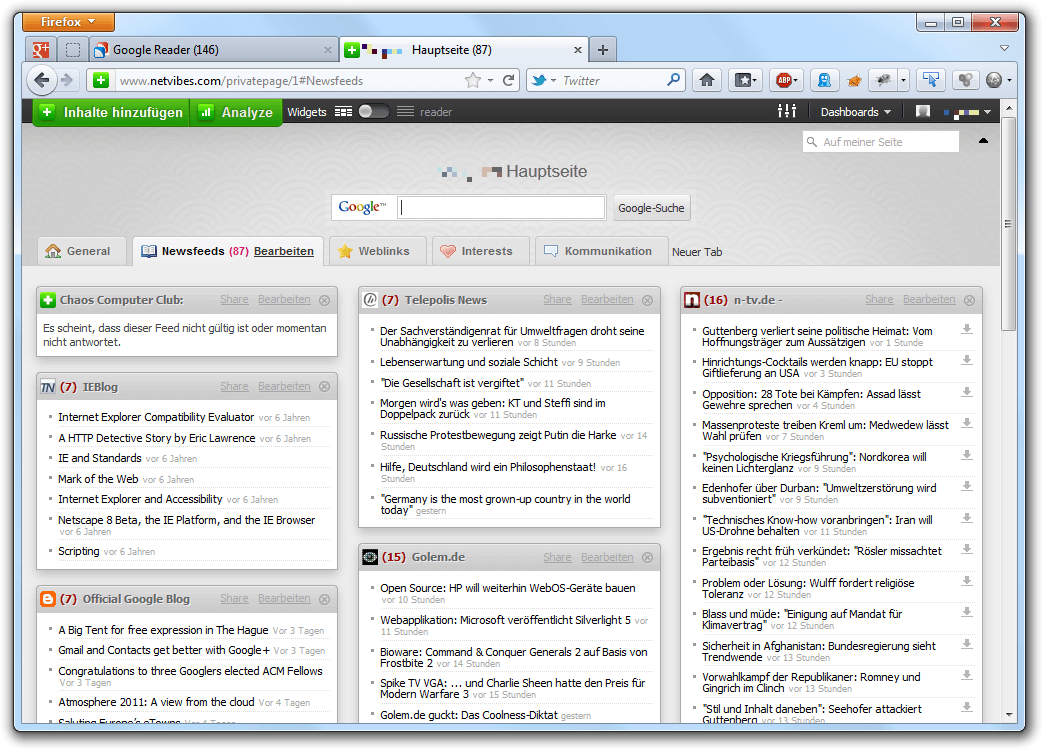Open the address bar history dropdown arrow
The image size is (1044, 751).
click(491, 81)
